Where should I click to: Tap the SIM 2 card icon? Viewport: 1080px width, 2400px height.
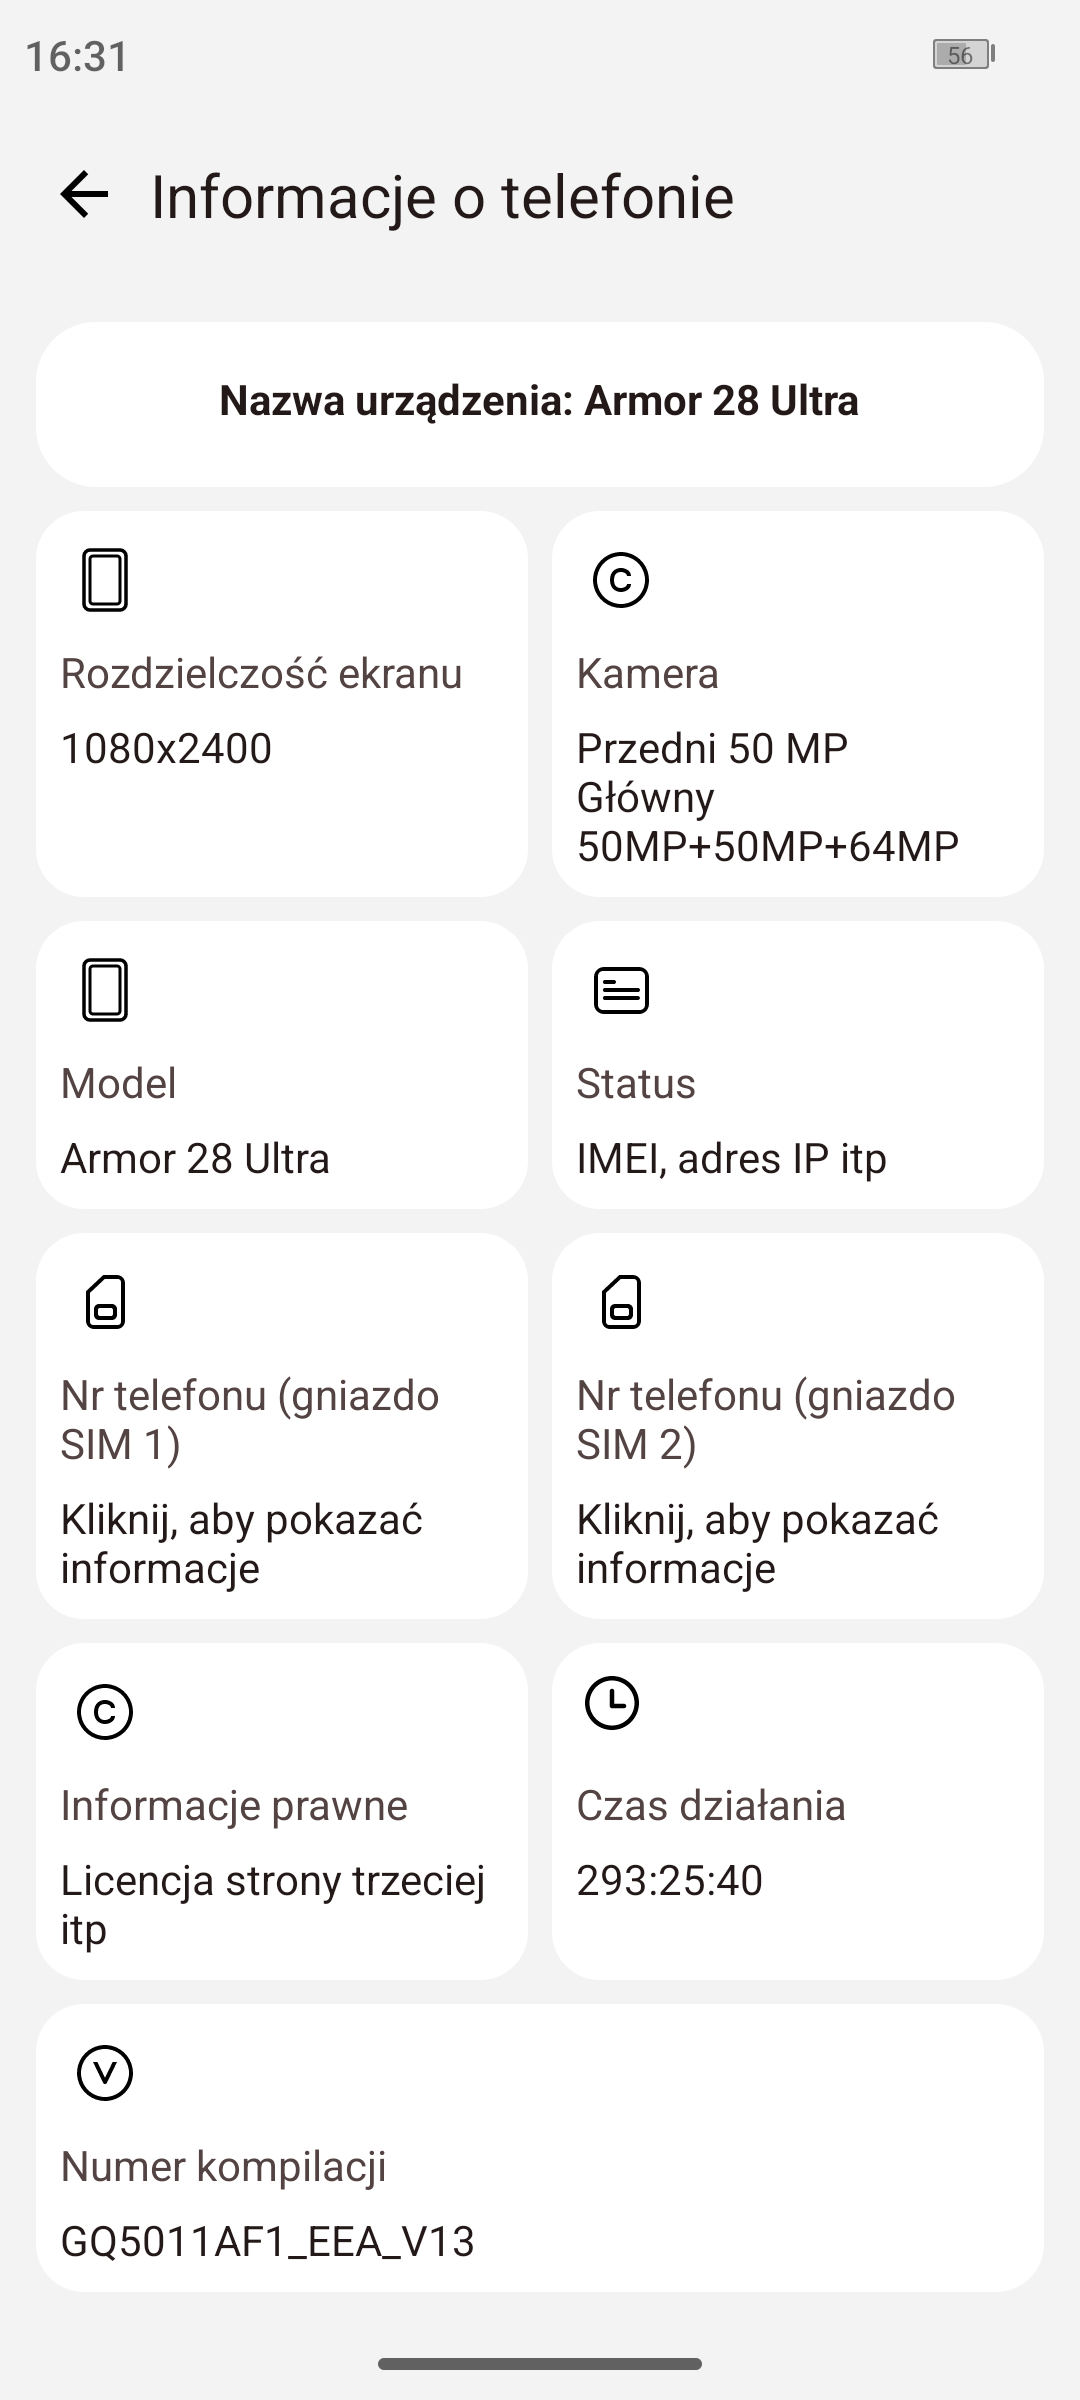coord(621,1302)
